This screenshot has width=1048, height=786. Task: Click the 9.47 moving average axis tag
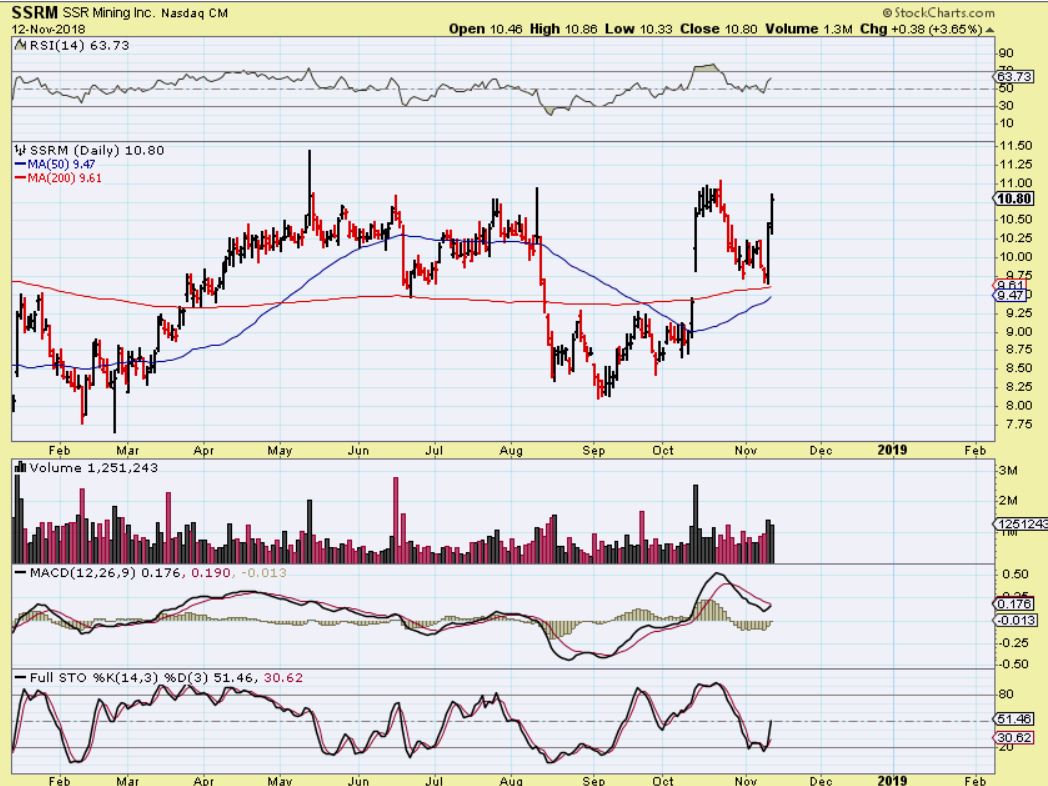click(1011, 295)
